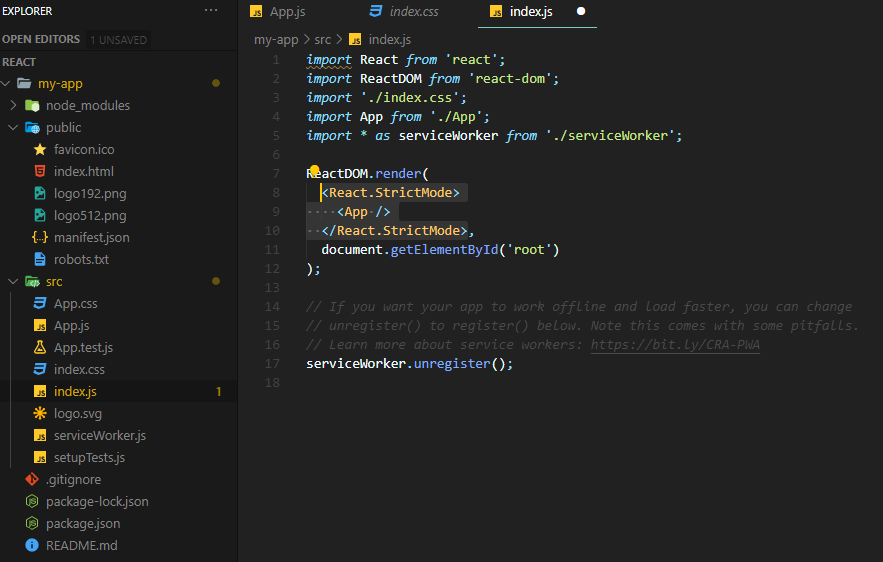Open the https://bit.ly/CRA-PWA link
Viewport: 883px width, 562px height.
(x=675, y=345)
